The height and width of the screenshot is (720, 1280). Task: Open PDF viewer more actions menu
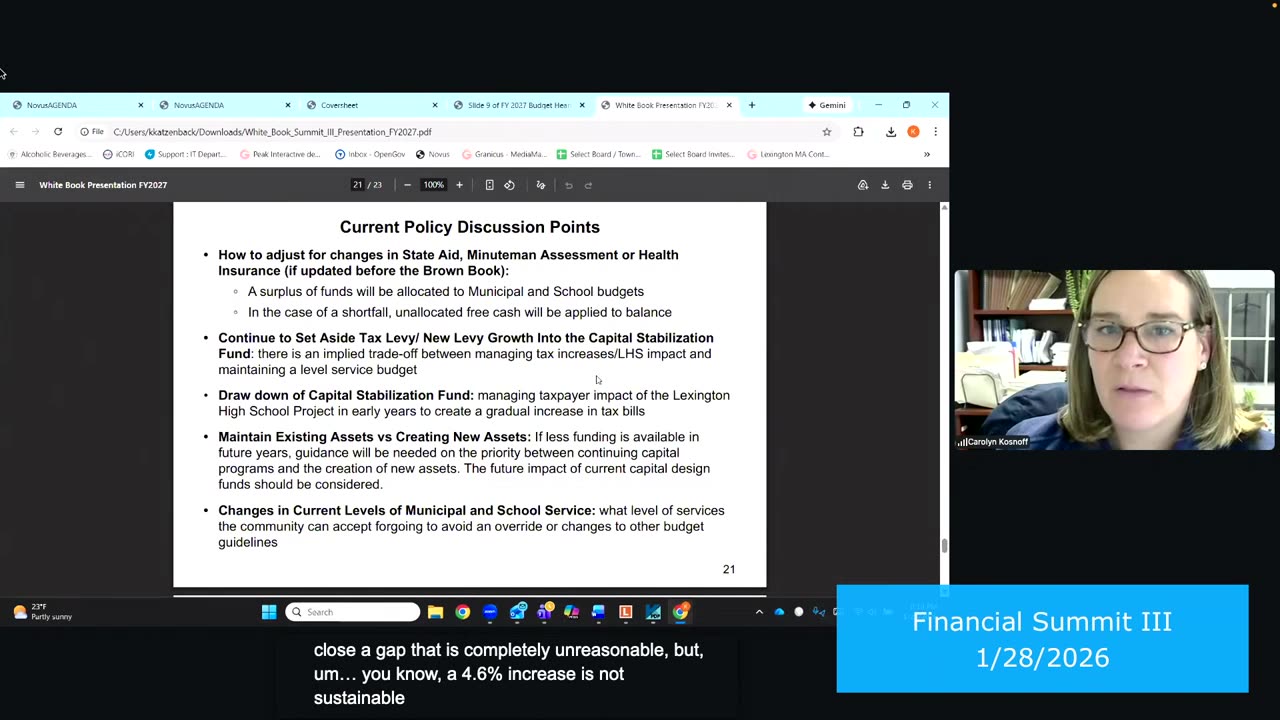(x=929, y=185)
